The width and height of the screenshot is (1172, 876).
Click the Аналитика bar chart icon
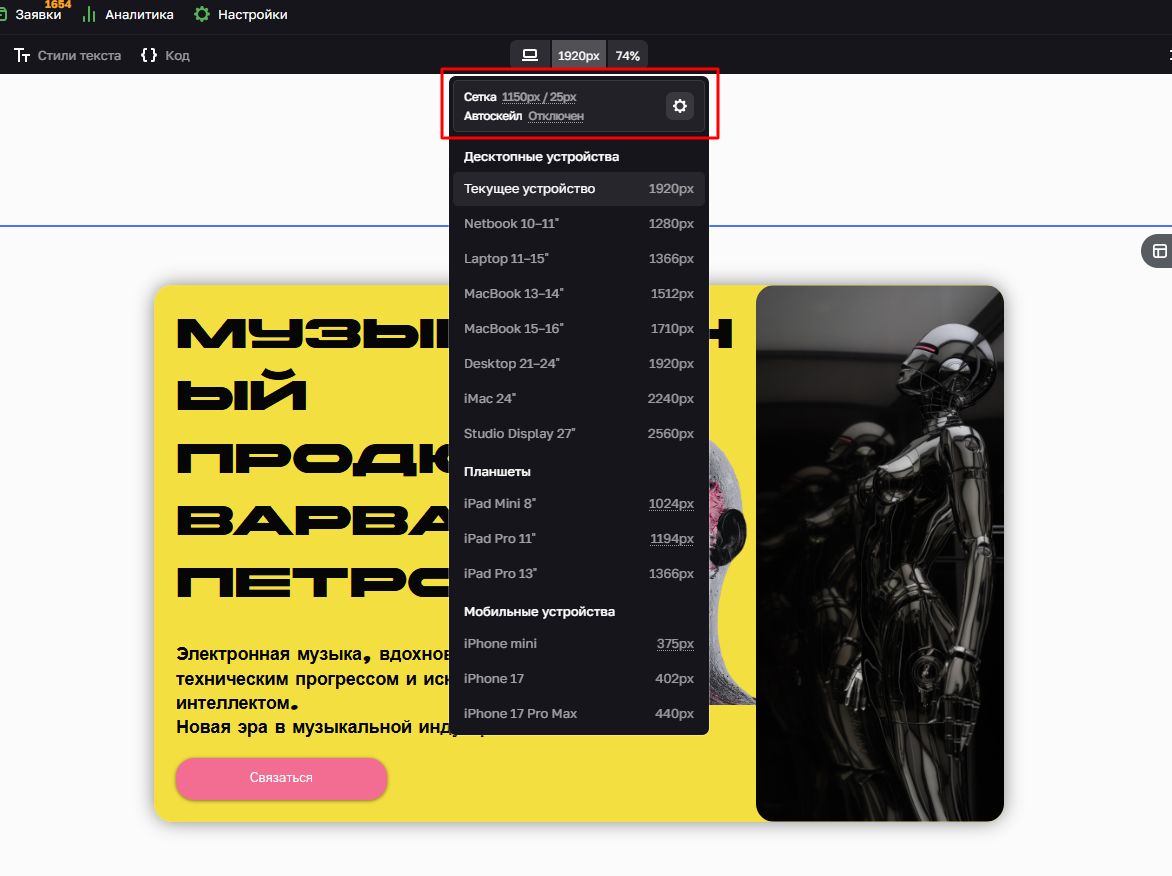point(89,14)
